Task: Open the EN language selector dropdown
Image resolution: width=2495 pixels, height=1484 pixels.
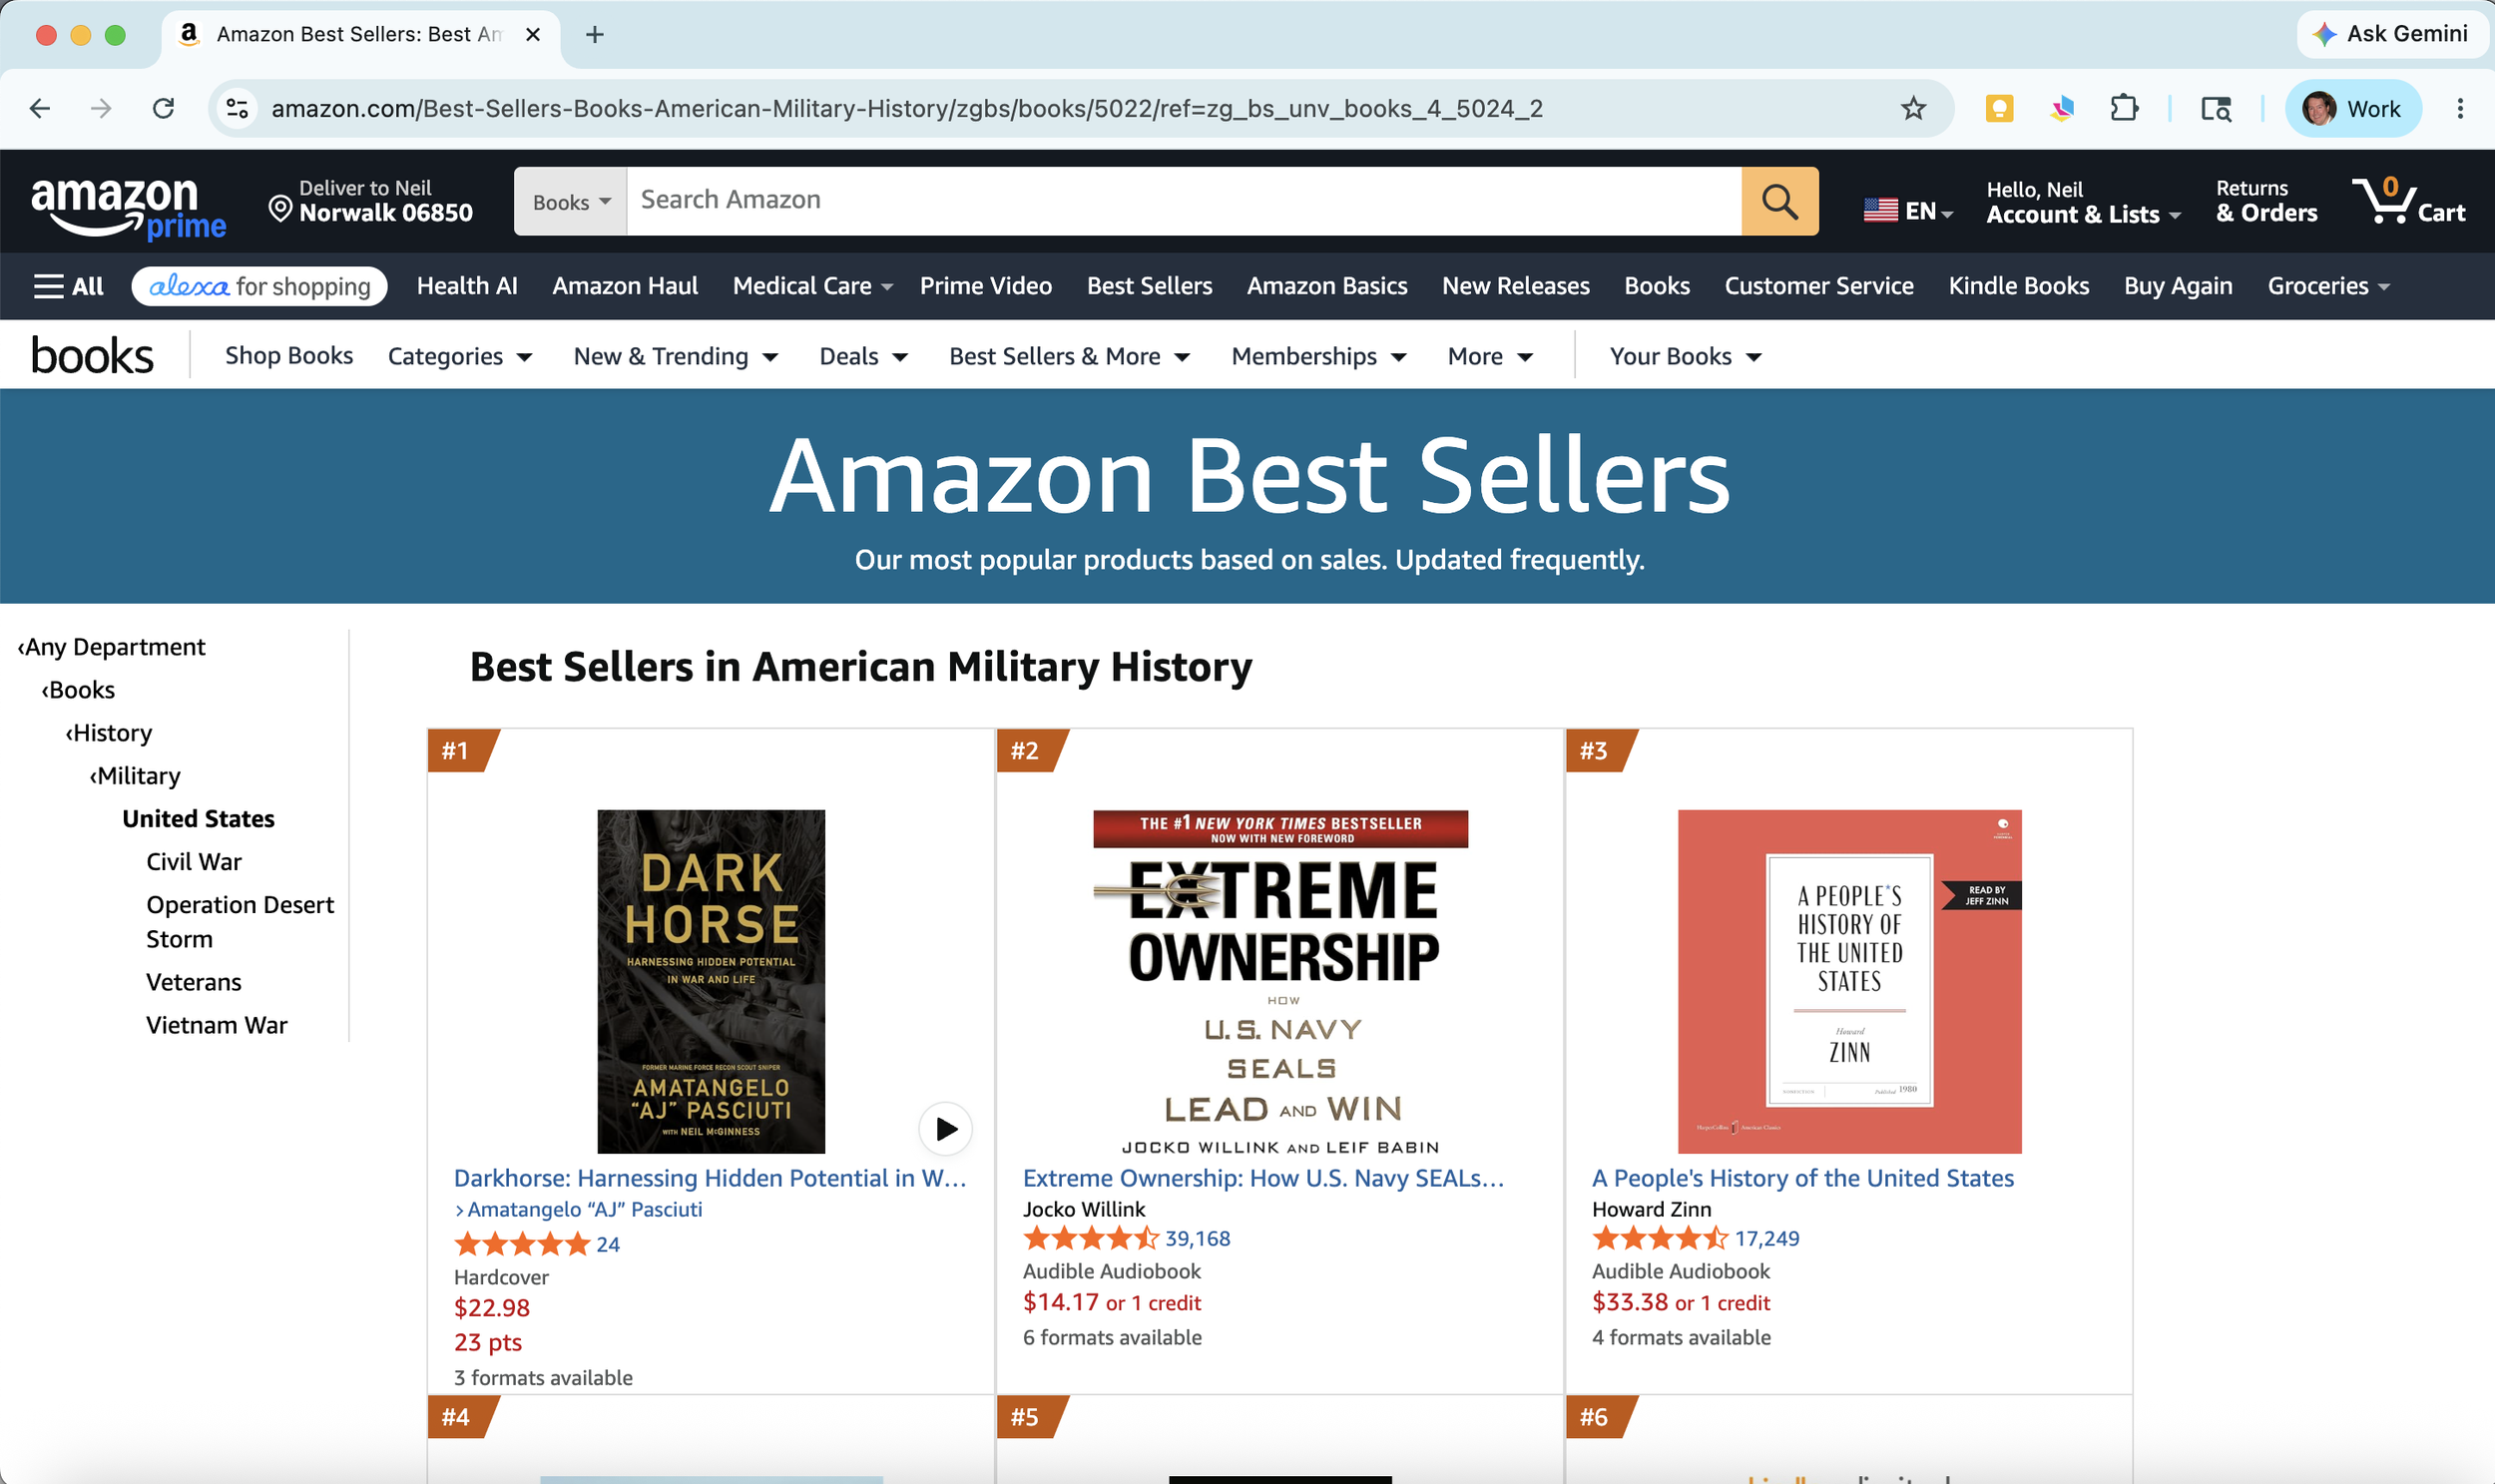Action: 1908,211
